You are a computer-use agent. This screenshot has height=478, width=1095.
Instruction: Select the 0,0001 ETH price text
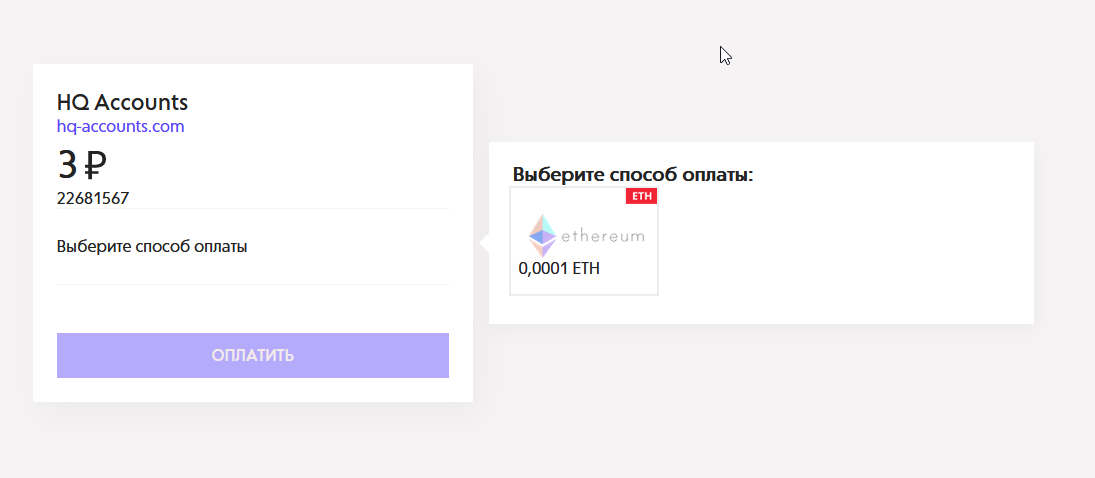point(559,268)
